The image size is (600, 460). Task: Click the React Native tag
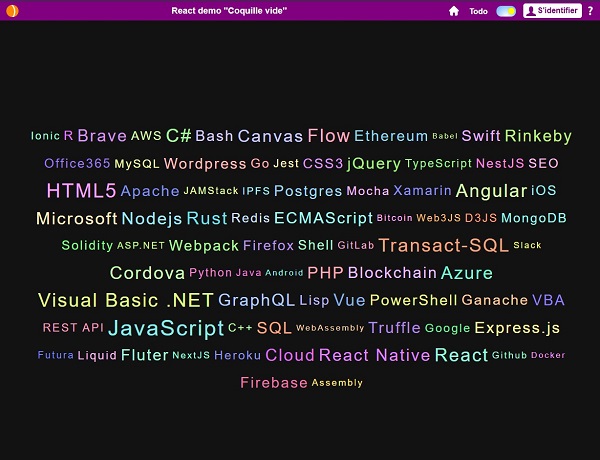point(374,356)
